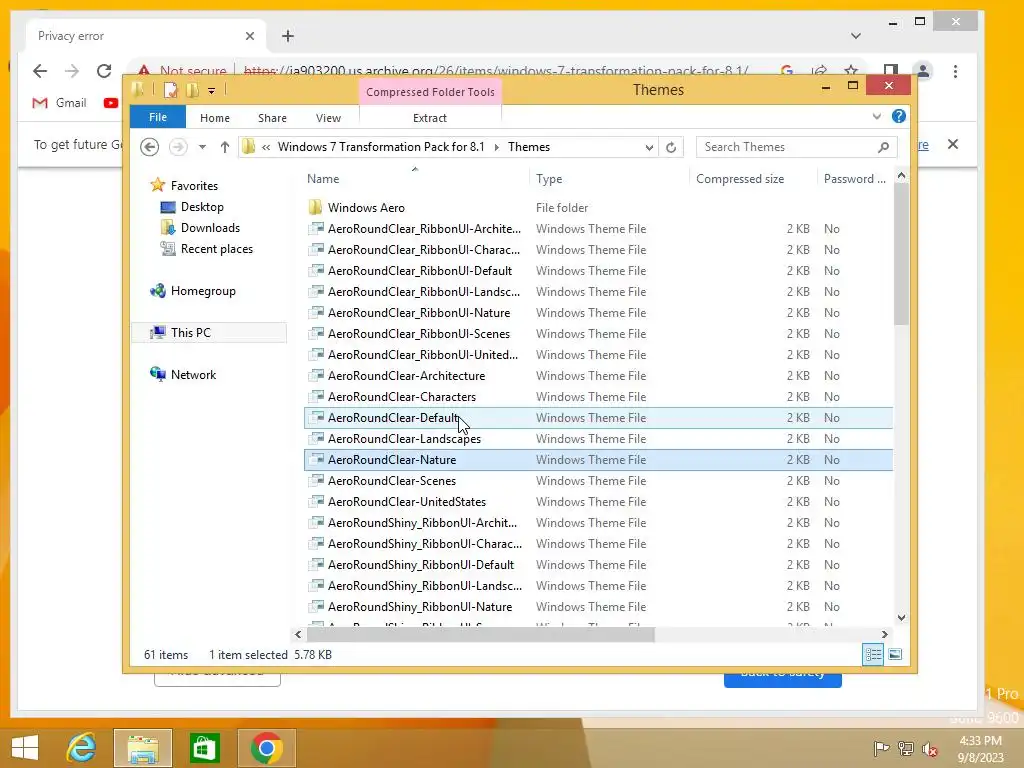Click the Compressed Folder Tools contextual tab
1024x768 pixels.
pyautogui.click(x=430, y=92)
